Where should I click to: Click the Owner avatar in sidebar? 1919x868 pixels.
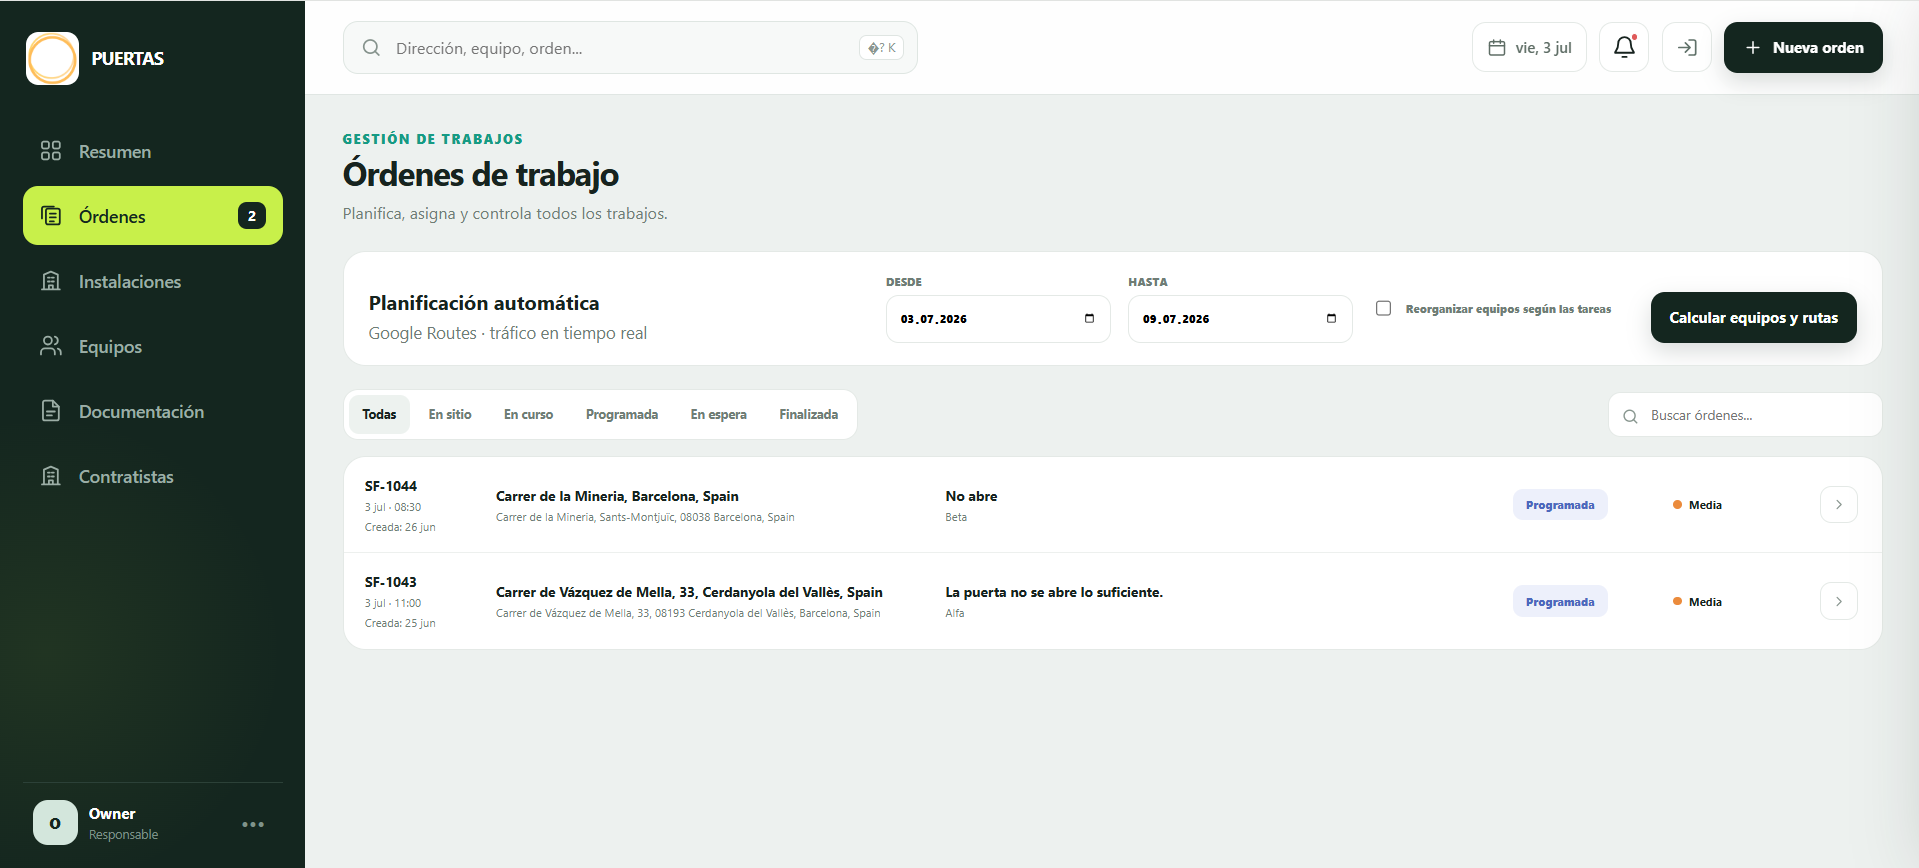[x=55, y=823]
